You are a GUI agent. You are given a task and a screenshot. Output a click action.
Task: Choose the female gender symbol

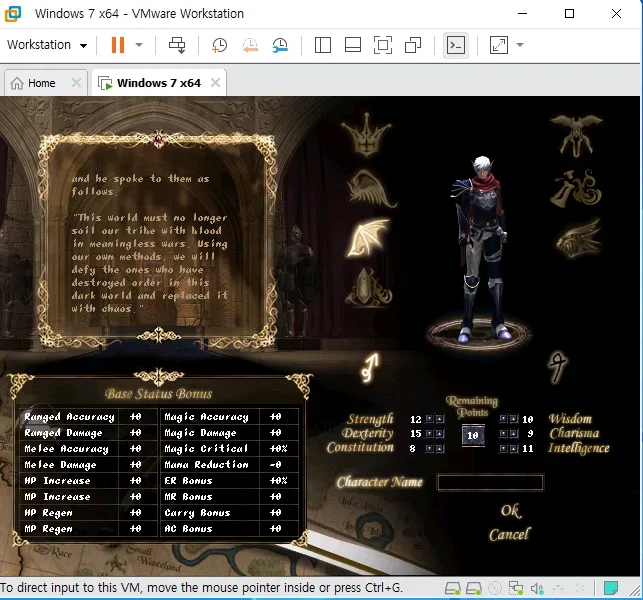pyautogui.click(x=558, y=366)
